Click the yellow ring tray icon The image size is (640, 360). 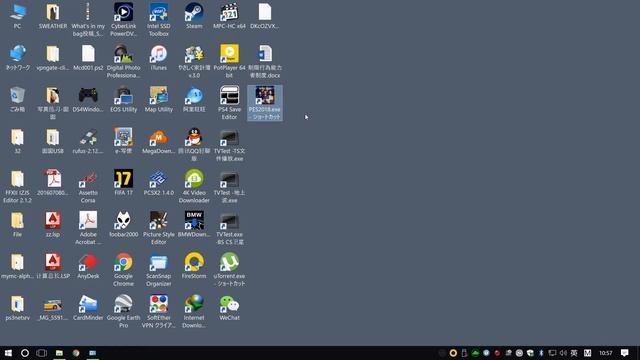click(x=453, y=353)
